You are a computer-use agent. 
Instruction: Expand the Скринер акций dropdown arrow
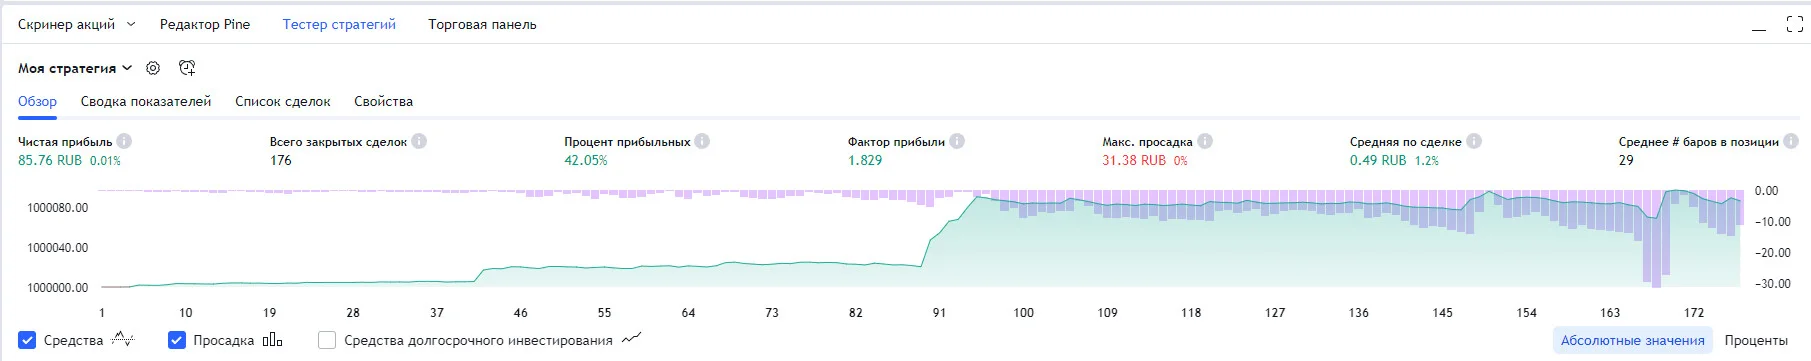[x=131, y=24]
